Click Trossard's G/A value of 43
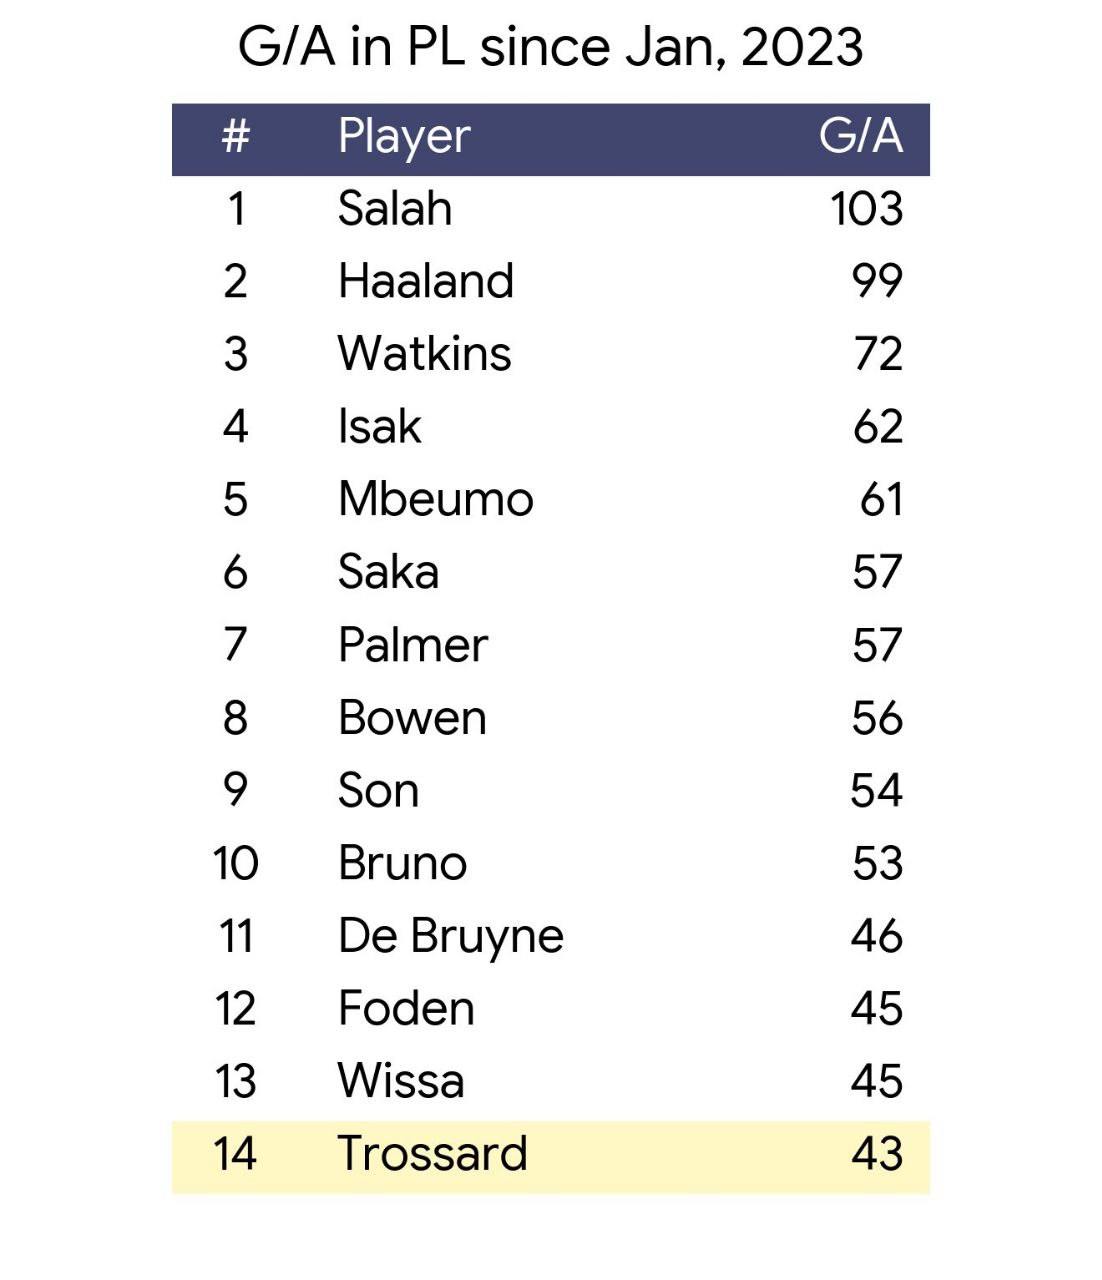Screen dimensions: 1102x1280 [877, 1154]
